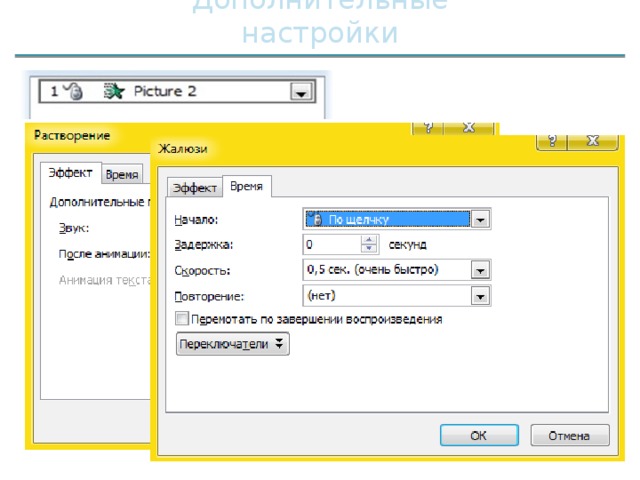Viewport: 640px width, 480px height.
Task: Switch to Эффект tab in Жалюзи dialog
Action: [195, 188]
